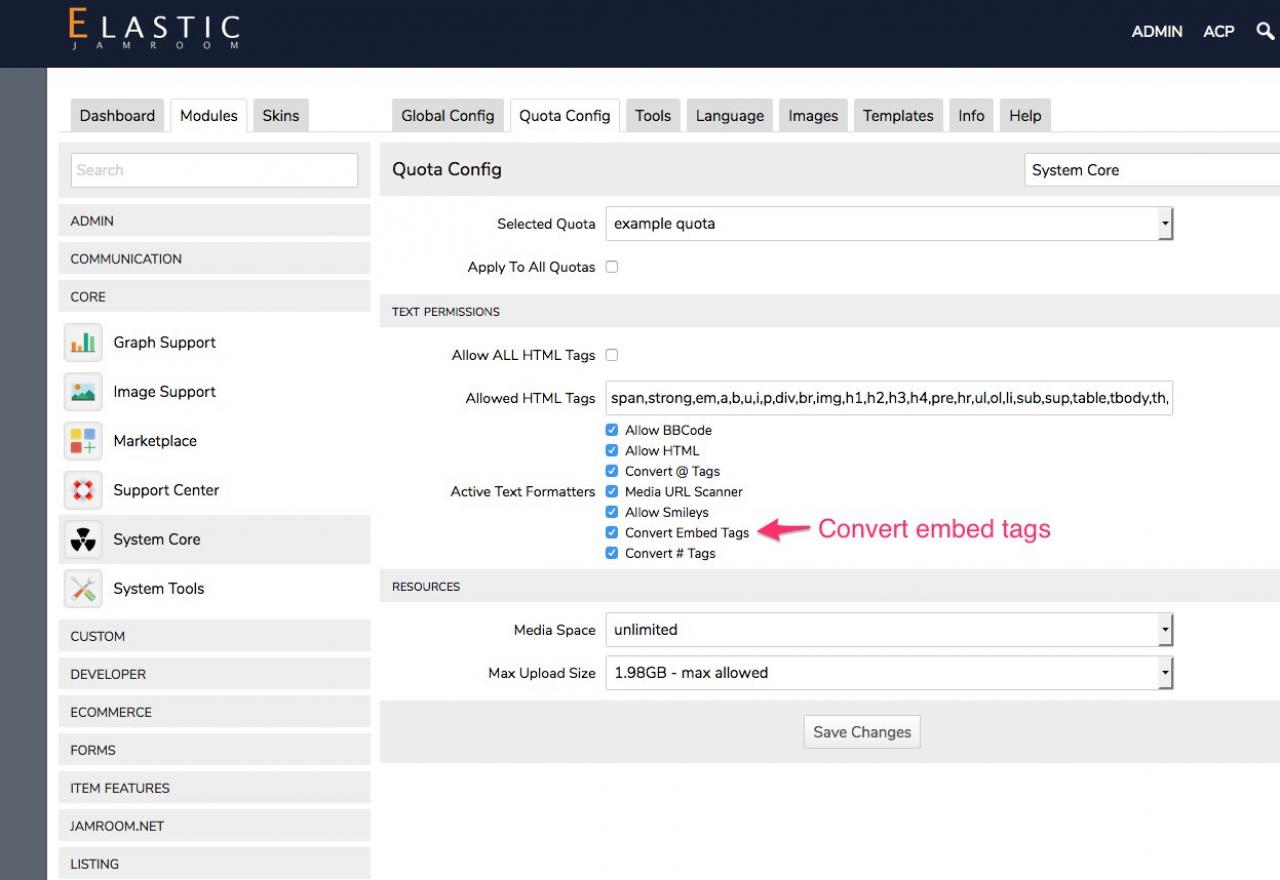The width and height of the screenshot is (1280, 880).
Task: Open the Selected Quota dropdown
Action: 888,224
